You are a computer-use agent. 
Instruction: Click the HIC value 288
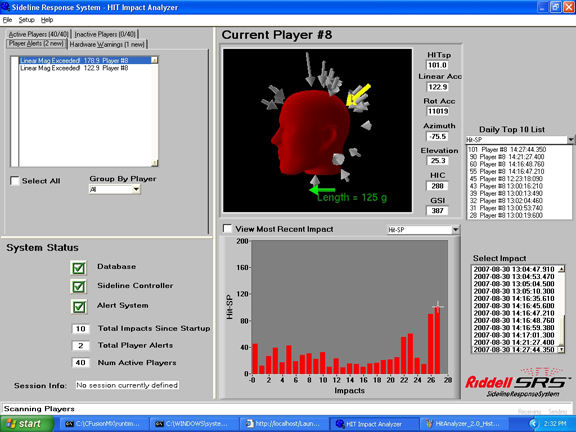(x=437, y=186)
